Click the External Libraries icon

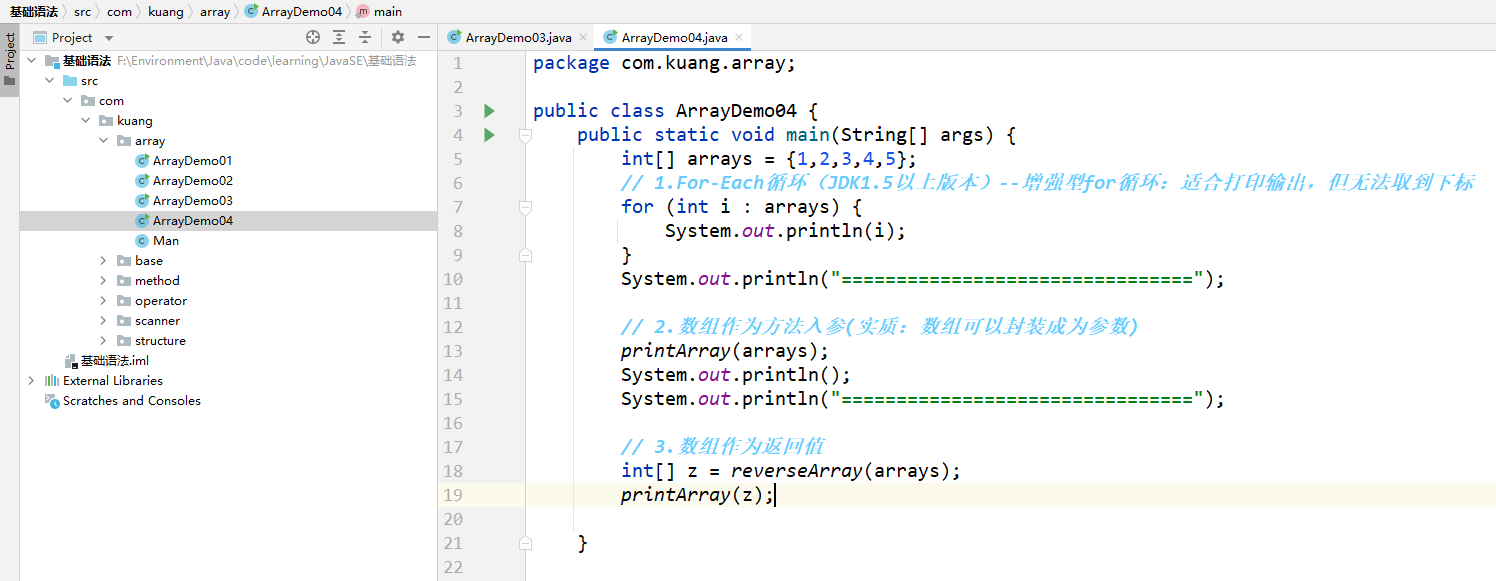(x=52, y=381)
